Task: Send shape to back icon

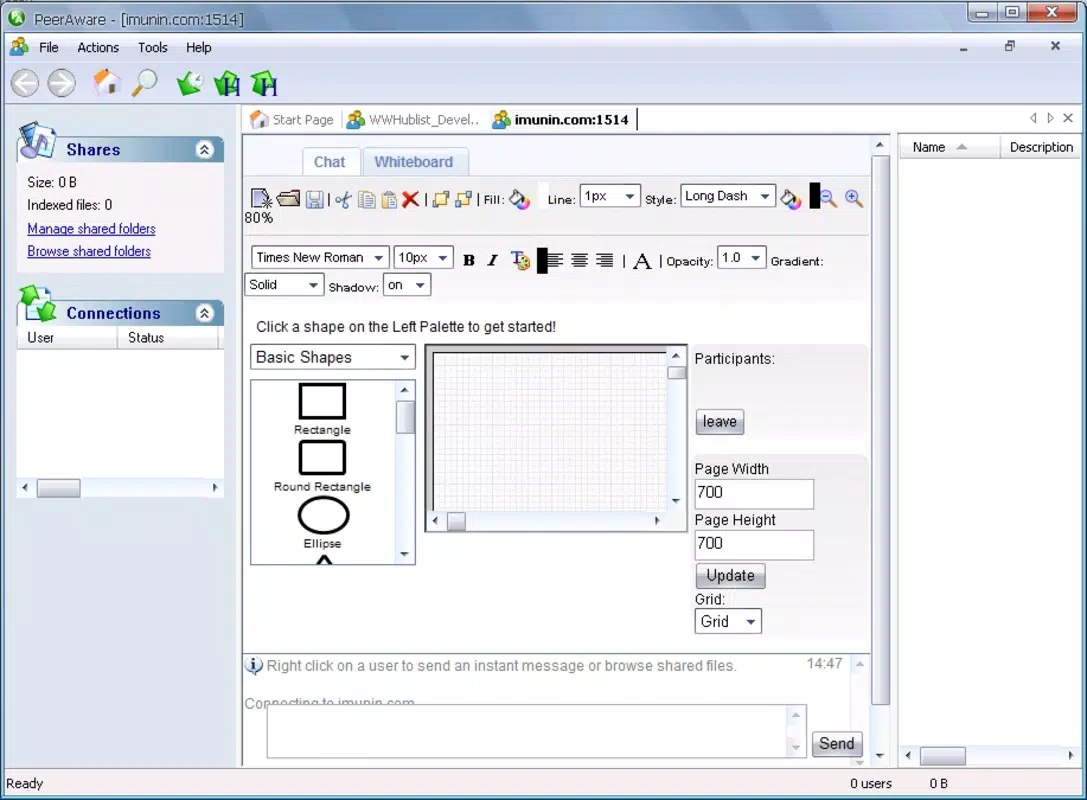Action: (x=464, y=200)
